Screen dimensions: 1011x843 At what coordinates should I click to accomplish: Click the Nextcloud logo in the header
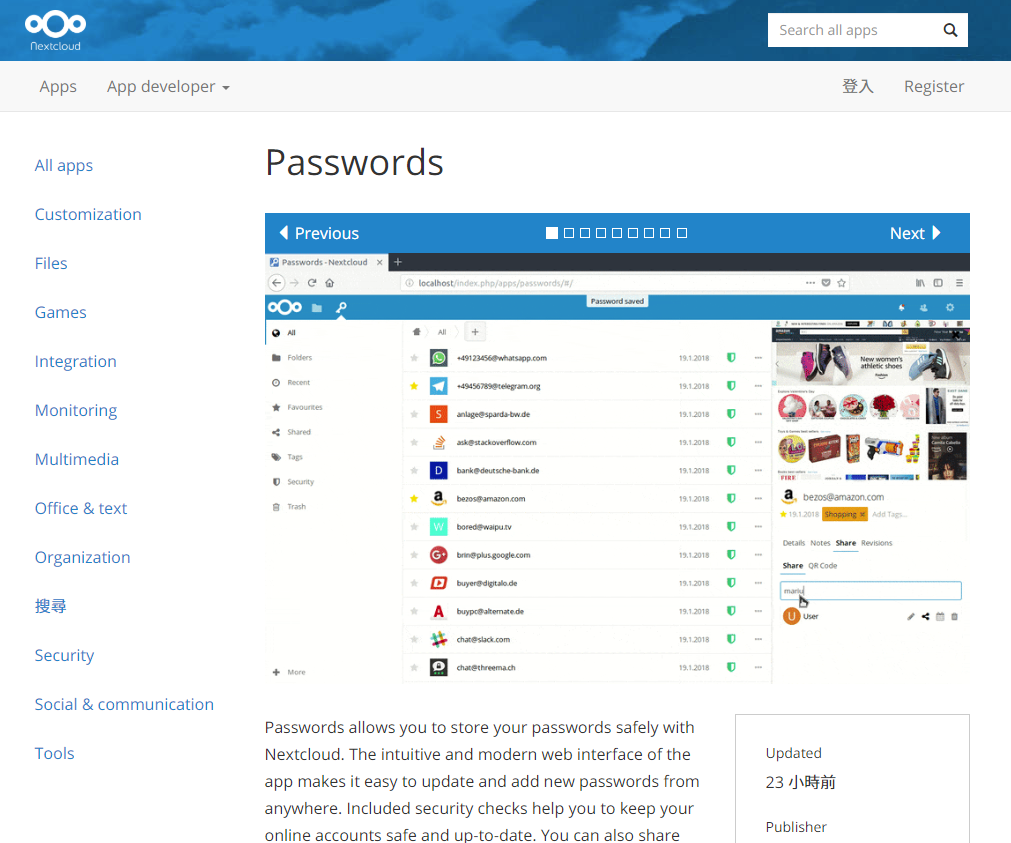pyautogui.click(x=55, y=30)
